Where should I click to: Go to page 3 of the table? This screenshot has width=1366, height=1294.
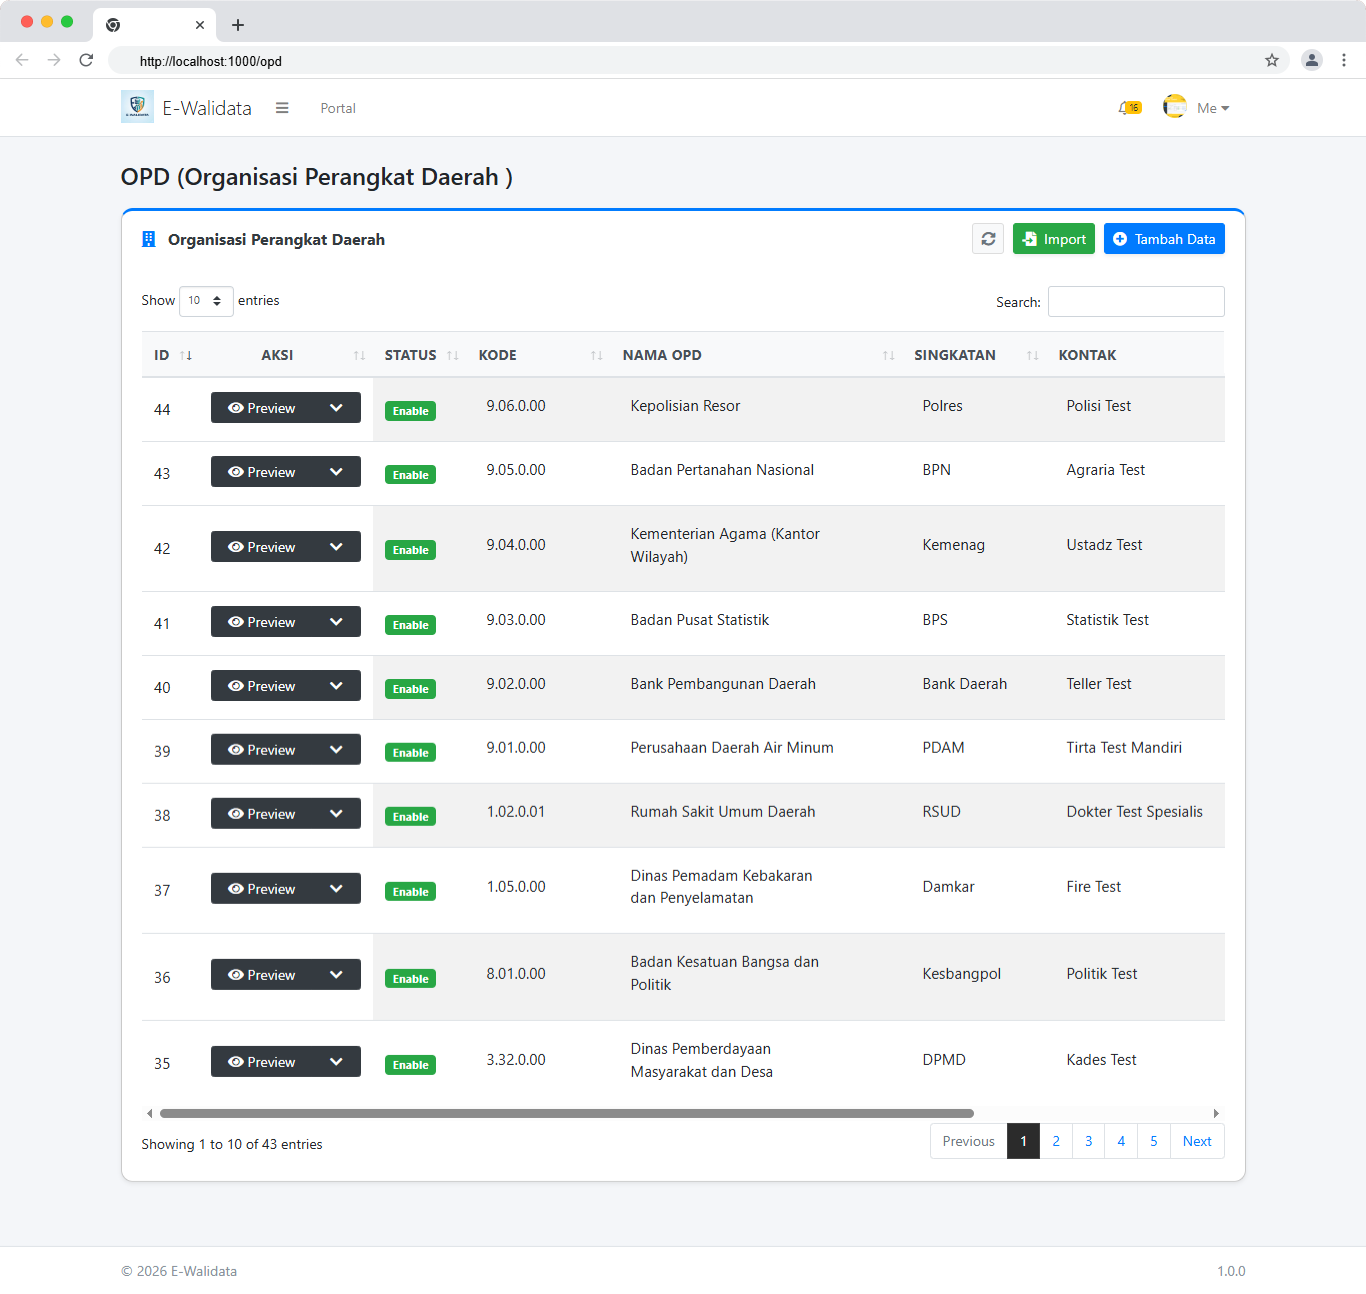1088,1141
